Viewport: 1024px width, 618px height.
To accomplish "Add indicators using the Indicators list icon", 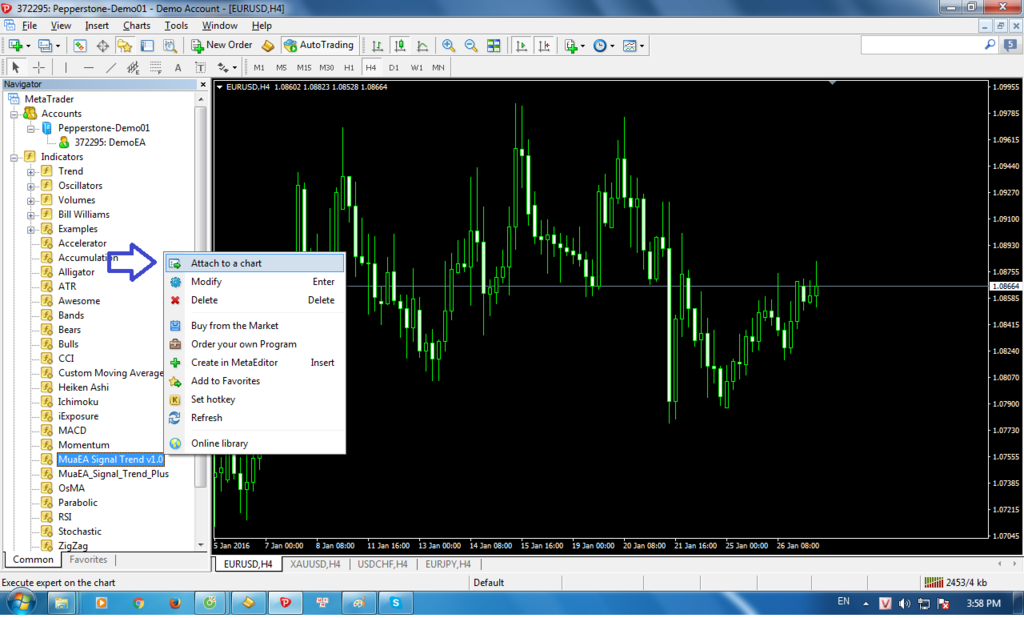I will click(x=571, y=45).
